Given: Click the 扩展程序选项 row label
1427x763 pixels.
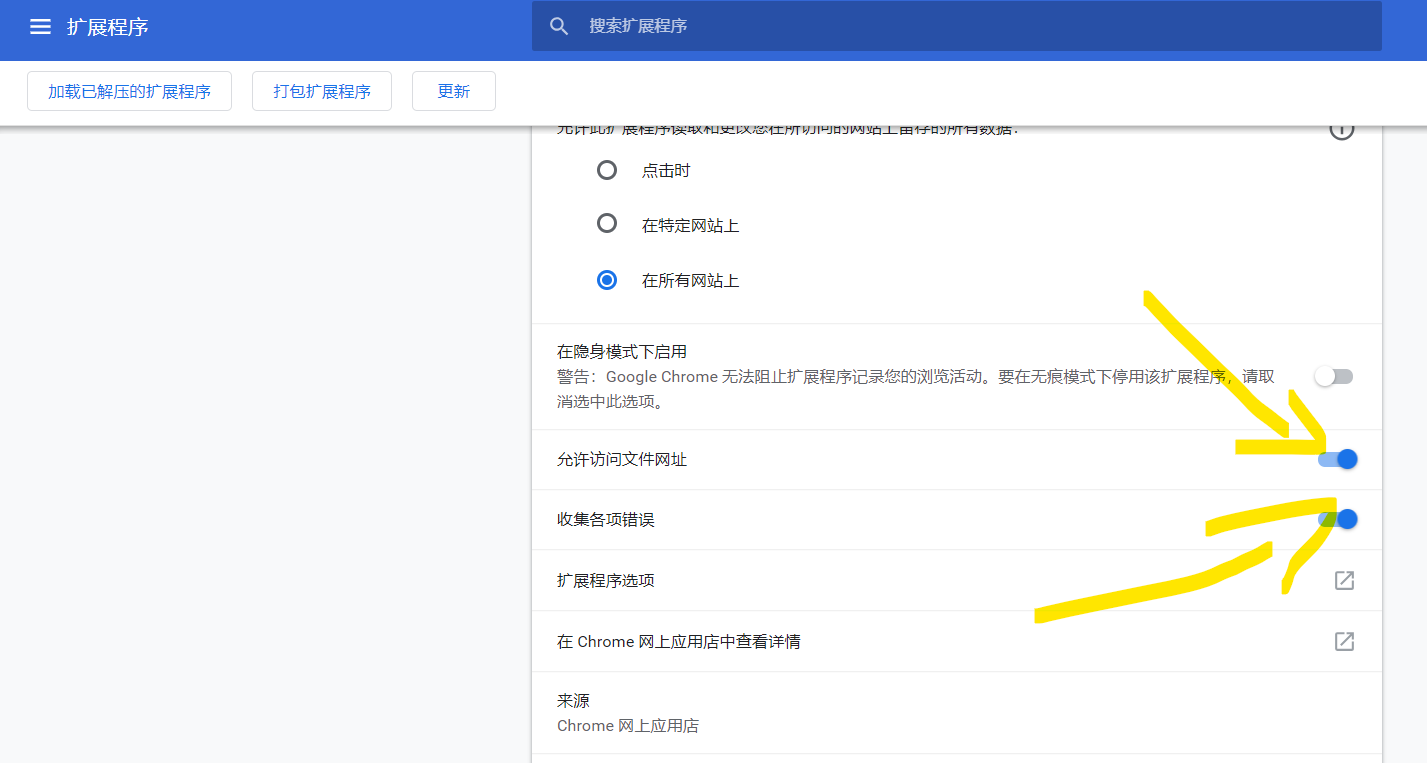Looking at the screenshot, I should pyautogui.click(x=606, y=580).
